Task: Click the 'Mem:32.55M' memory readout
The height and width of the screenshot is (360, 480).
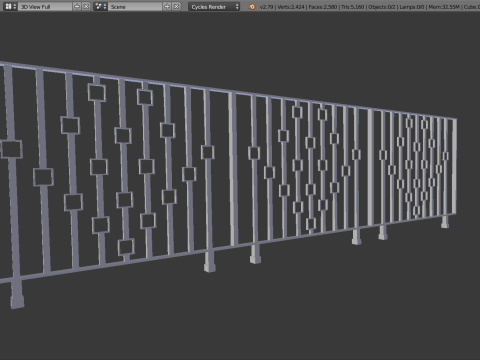Action: coord(444,7)
